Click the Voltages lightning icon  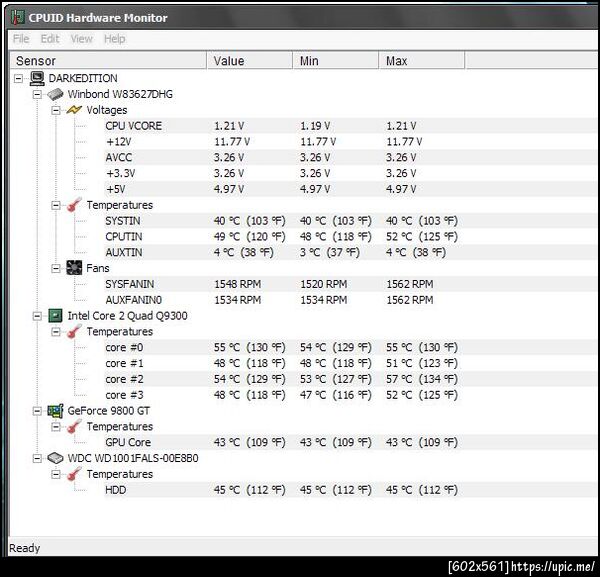pos(74,110)
